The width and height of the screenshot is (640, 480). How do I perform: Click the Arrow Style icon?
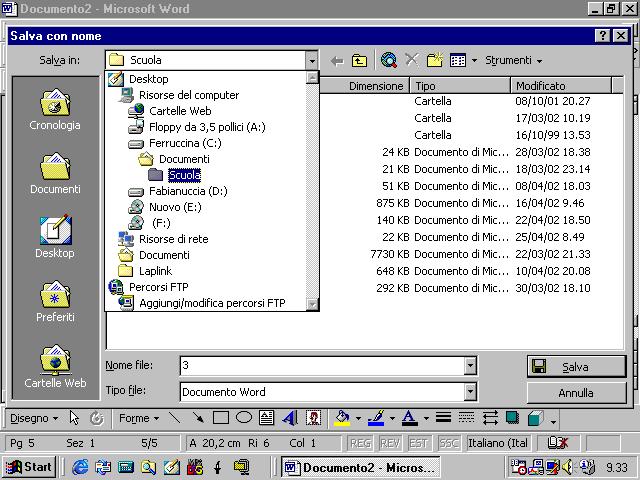tap(490, 418)
